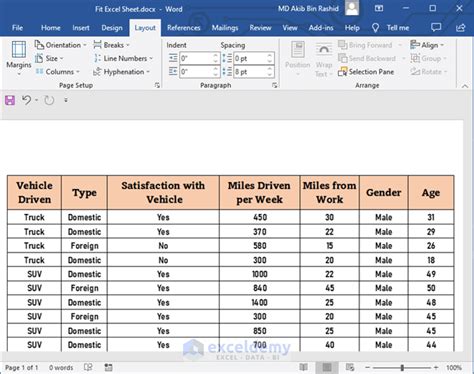Click the user account avatar
This screenshot has width=474, height=374.
pyautogui.click(x=352, y=8)
